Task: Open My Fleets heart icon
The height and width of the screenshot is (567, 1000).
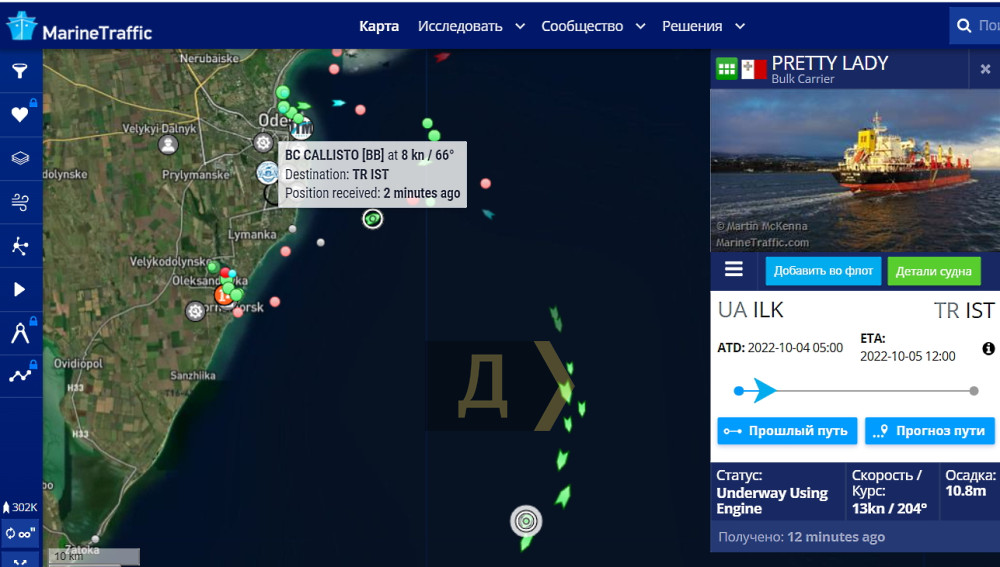Action: click(x=20, y=114)
